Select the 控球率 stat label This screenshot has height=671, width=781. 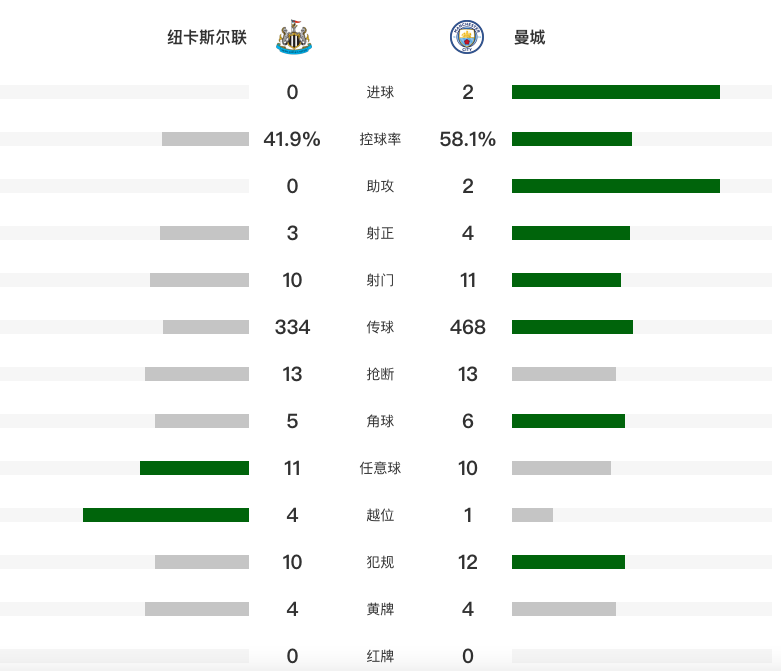(x=380, y=139)
